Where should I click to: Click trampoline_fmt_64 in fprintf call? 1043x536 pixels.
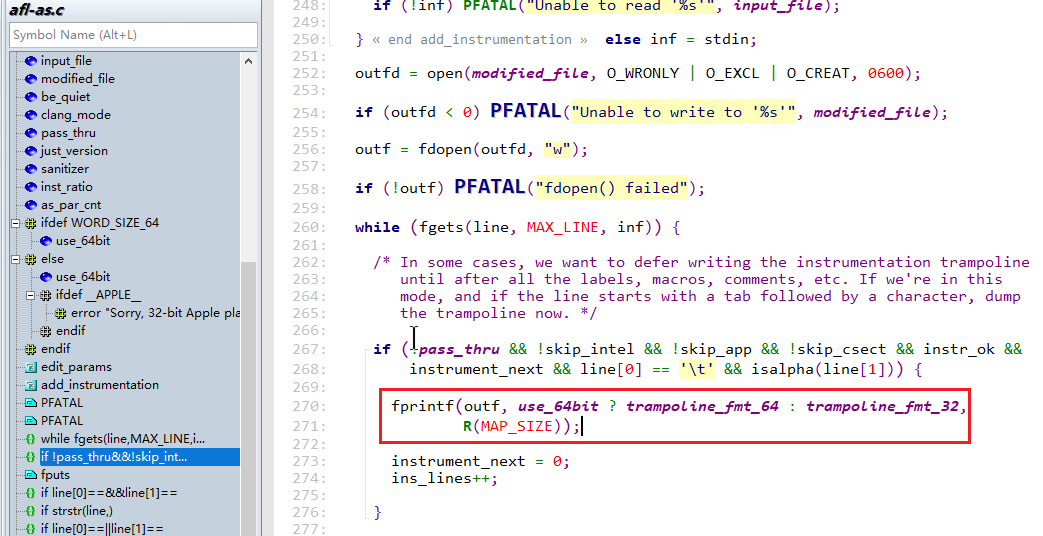click(702, 406)
